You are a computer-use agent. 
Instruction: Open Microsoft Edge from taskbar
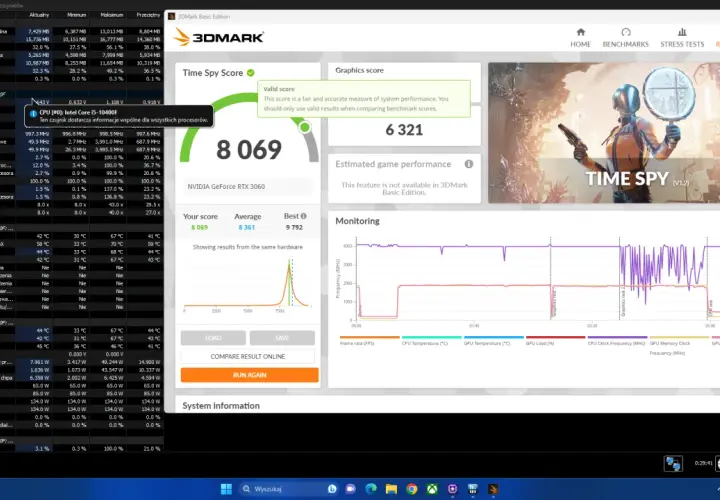coord(371,489)
